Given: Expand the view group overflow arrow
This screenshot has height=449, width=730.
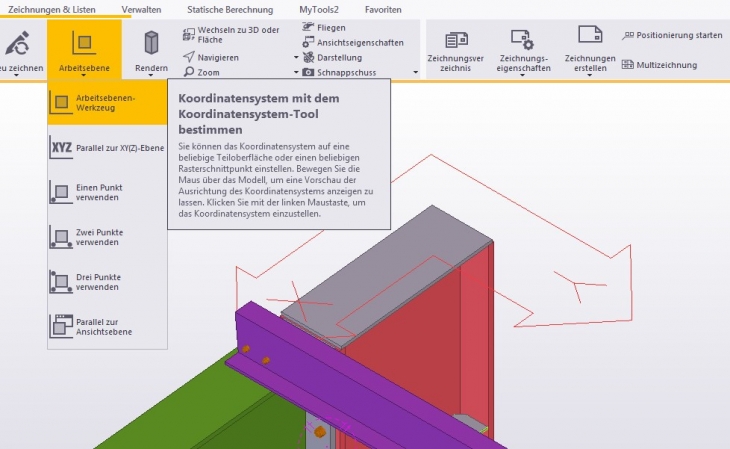Looking at the screenshot, I should (415, 72).
